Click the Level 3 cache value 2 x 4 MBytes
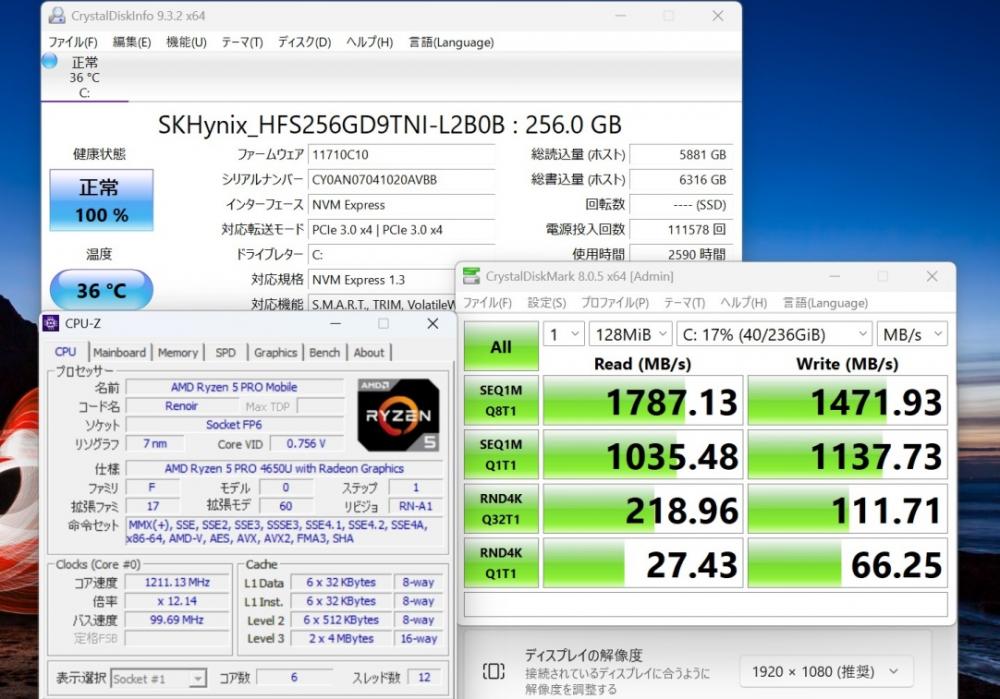 (341, 638)
